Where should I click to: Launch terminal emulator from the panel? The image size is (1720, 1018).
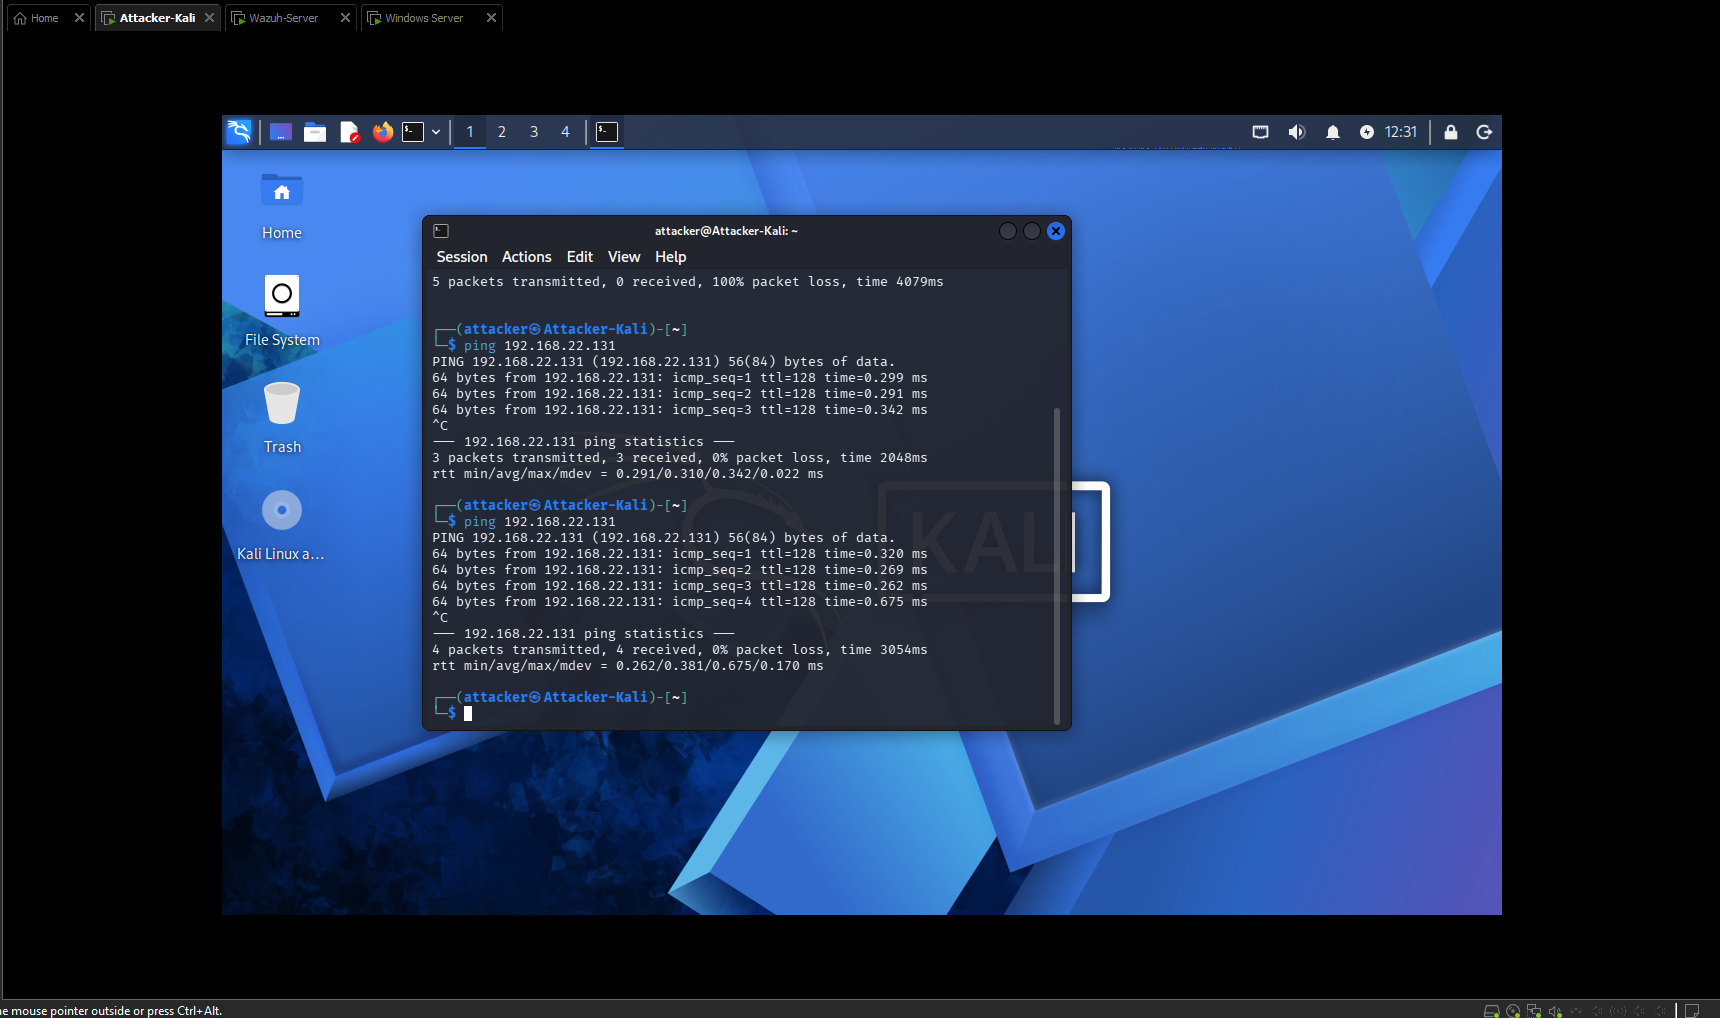coord(413,132)
